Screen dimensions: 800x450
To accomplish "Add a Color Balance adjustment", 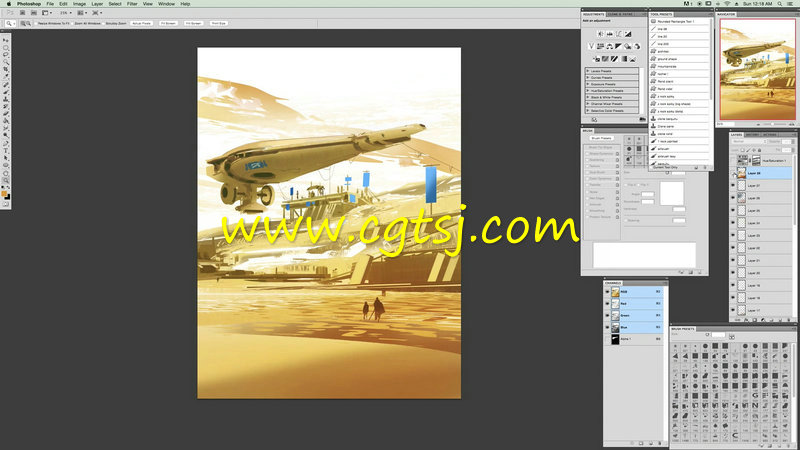I will pos(609,46).
